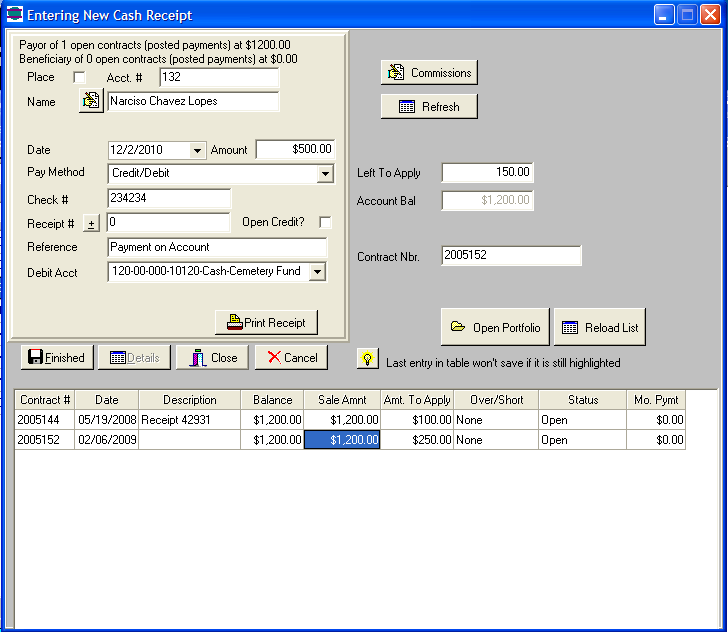Click the app icon in the title bar

tap(13, 15)
